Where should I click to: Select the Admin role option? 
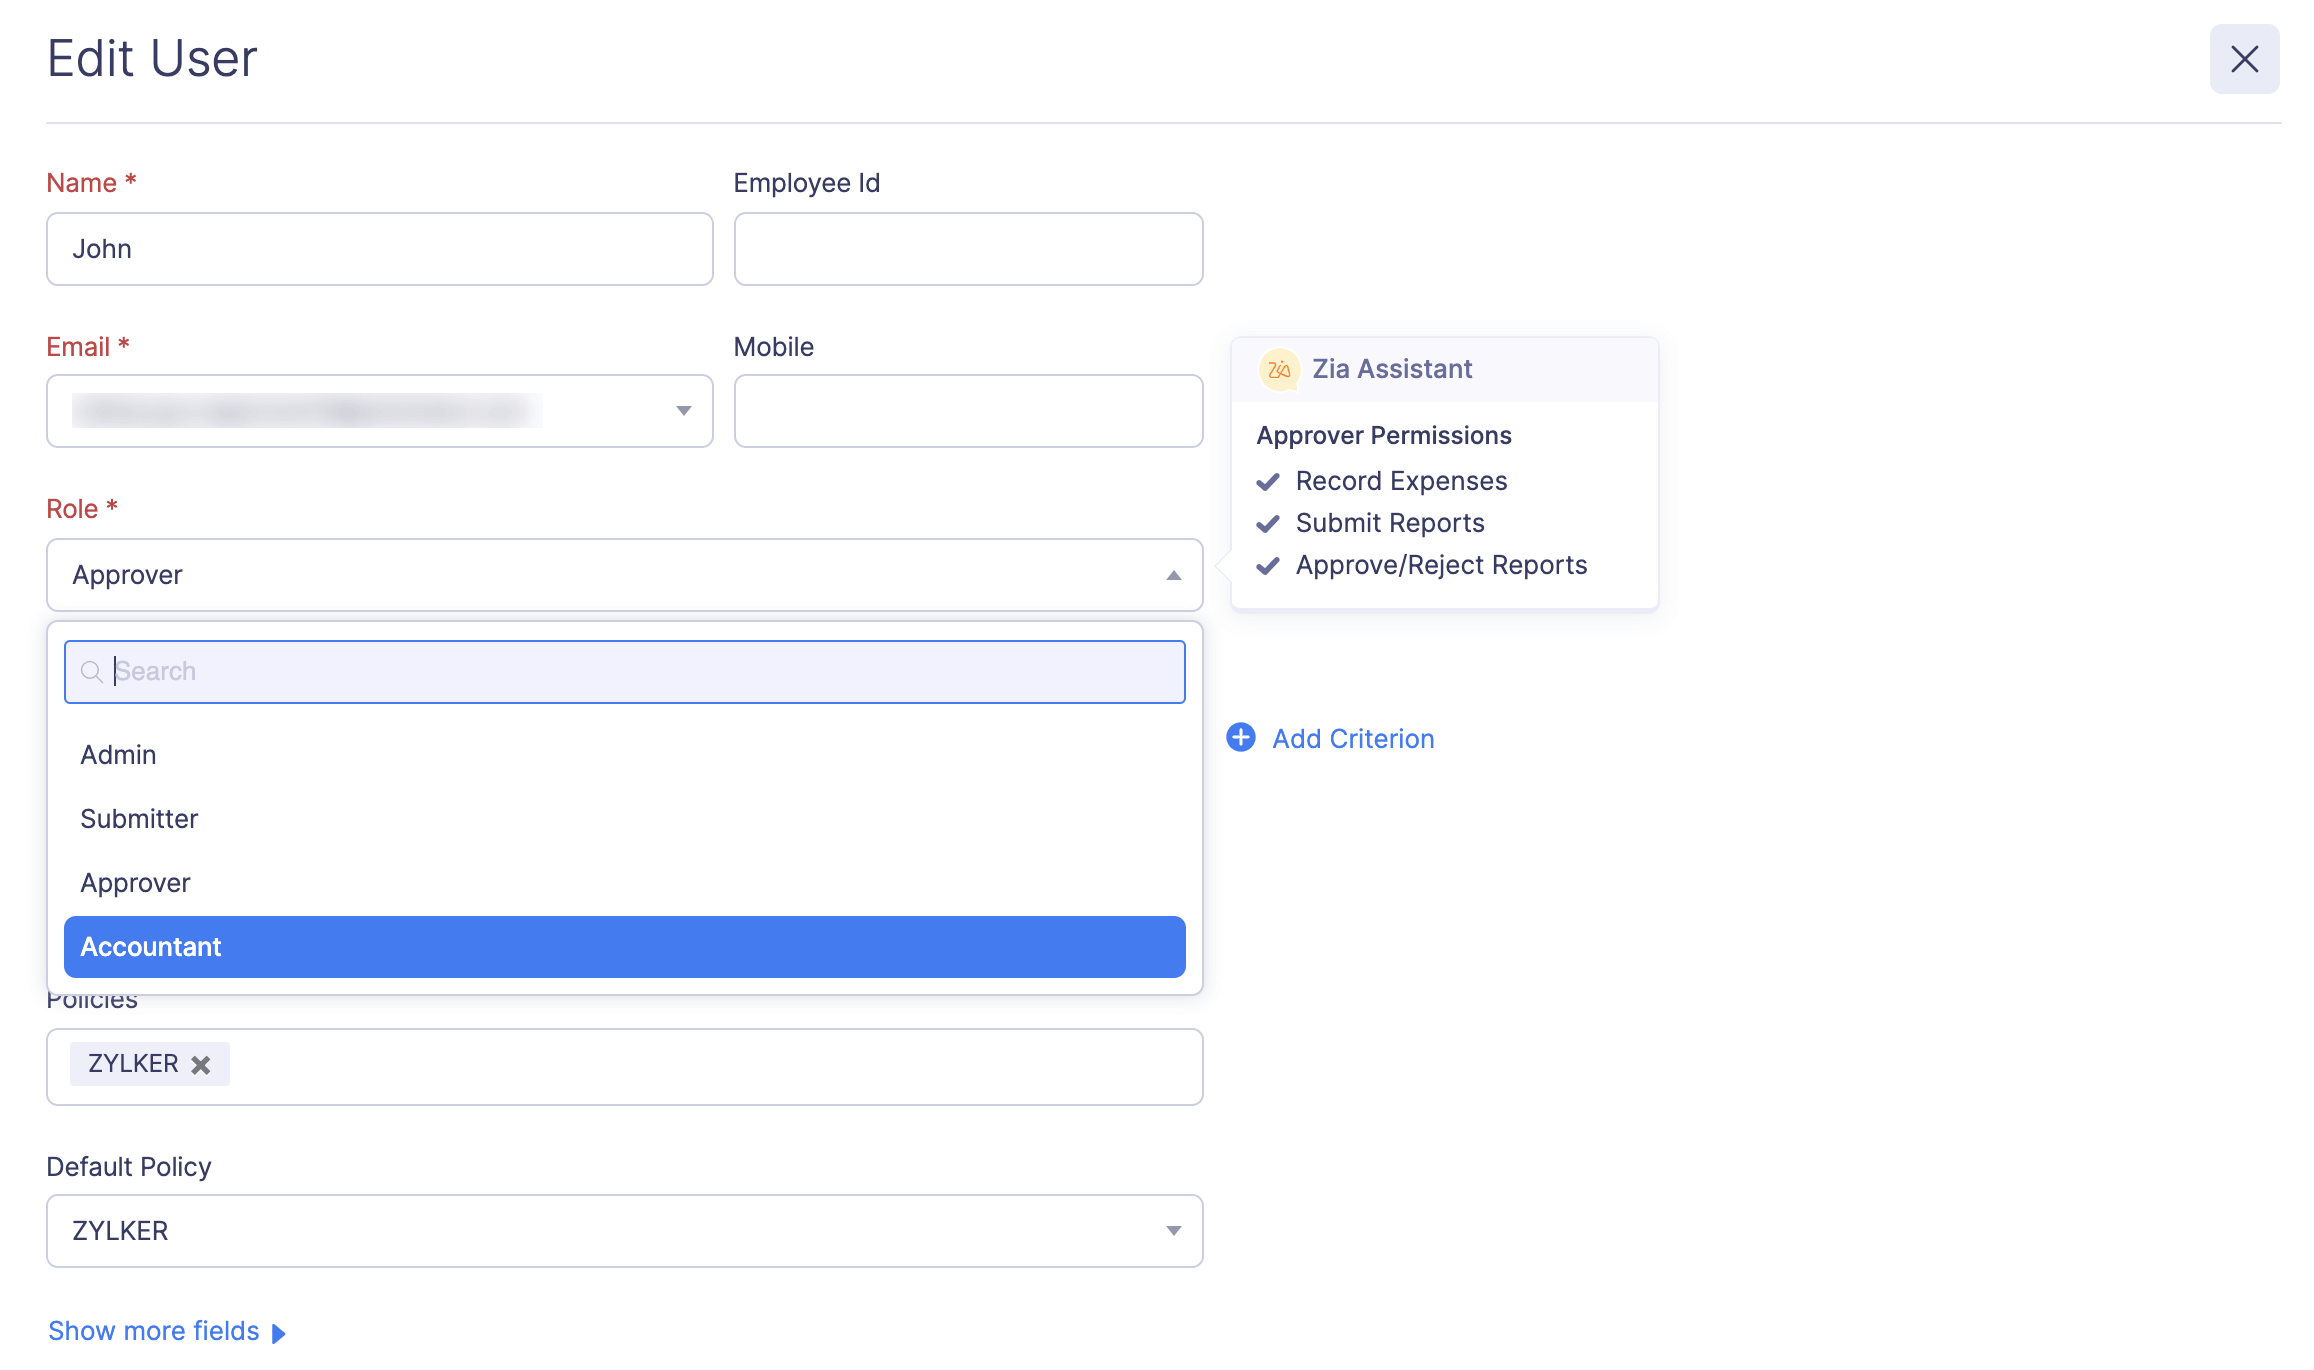point(118,754)
